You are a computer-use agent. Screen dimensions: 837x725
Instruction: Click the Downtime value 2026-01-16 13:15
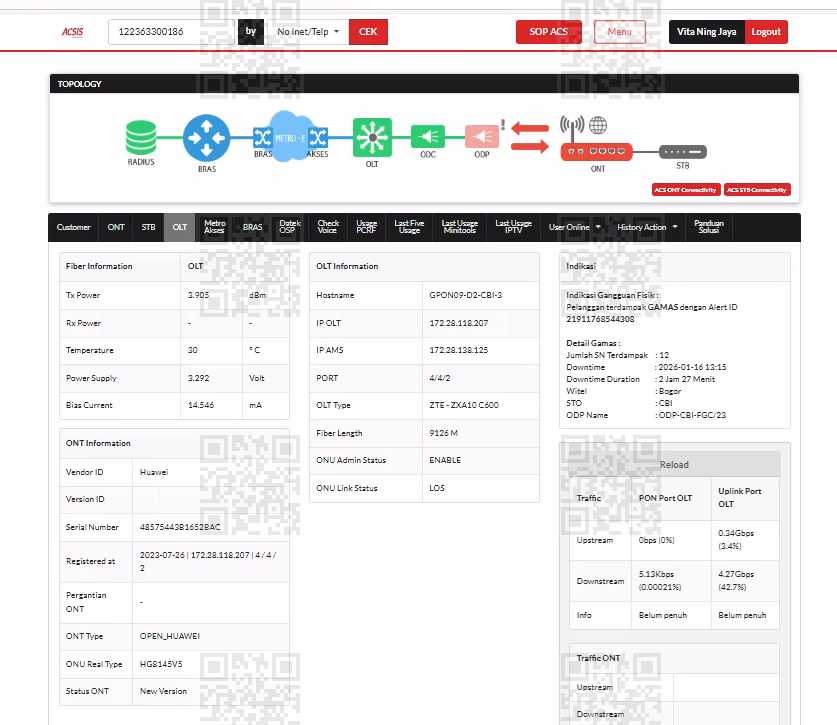pyautogui.click(x=692, y=367)
